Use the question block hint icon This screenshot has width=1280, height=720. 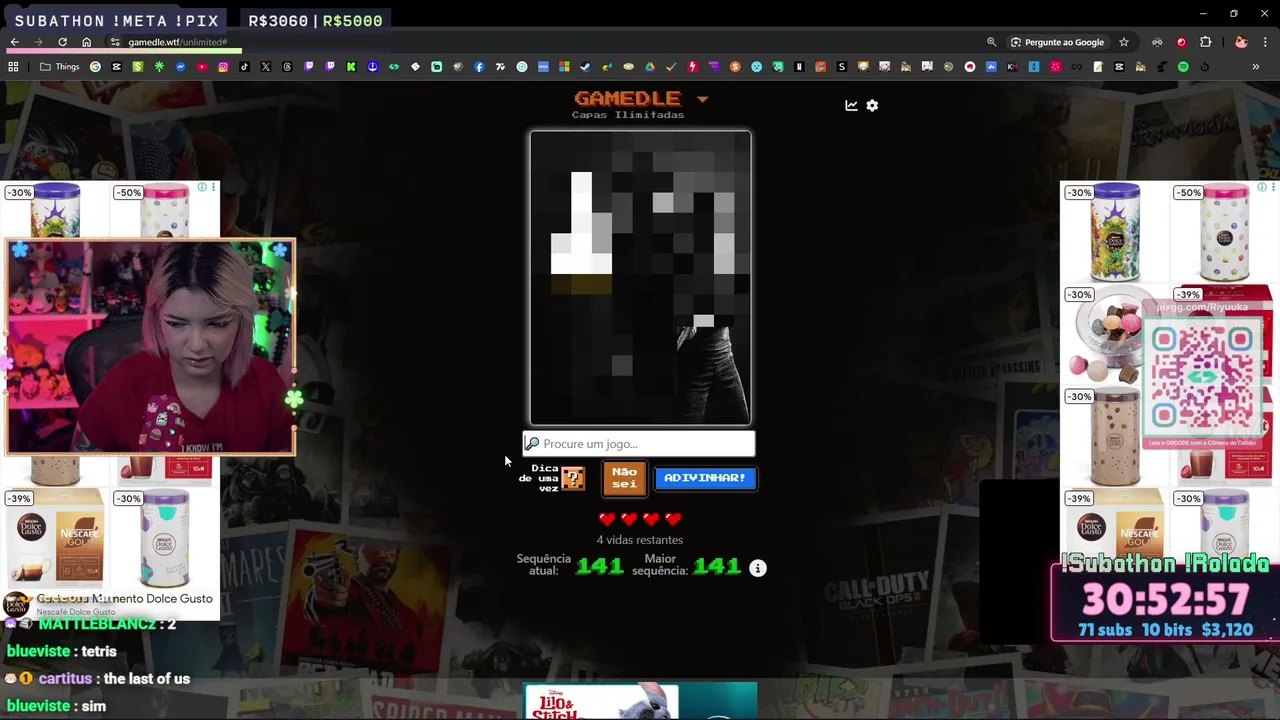click(573, 478)
